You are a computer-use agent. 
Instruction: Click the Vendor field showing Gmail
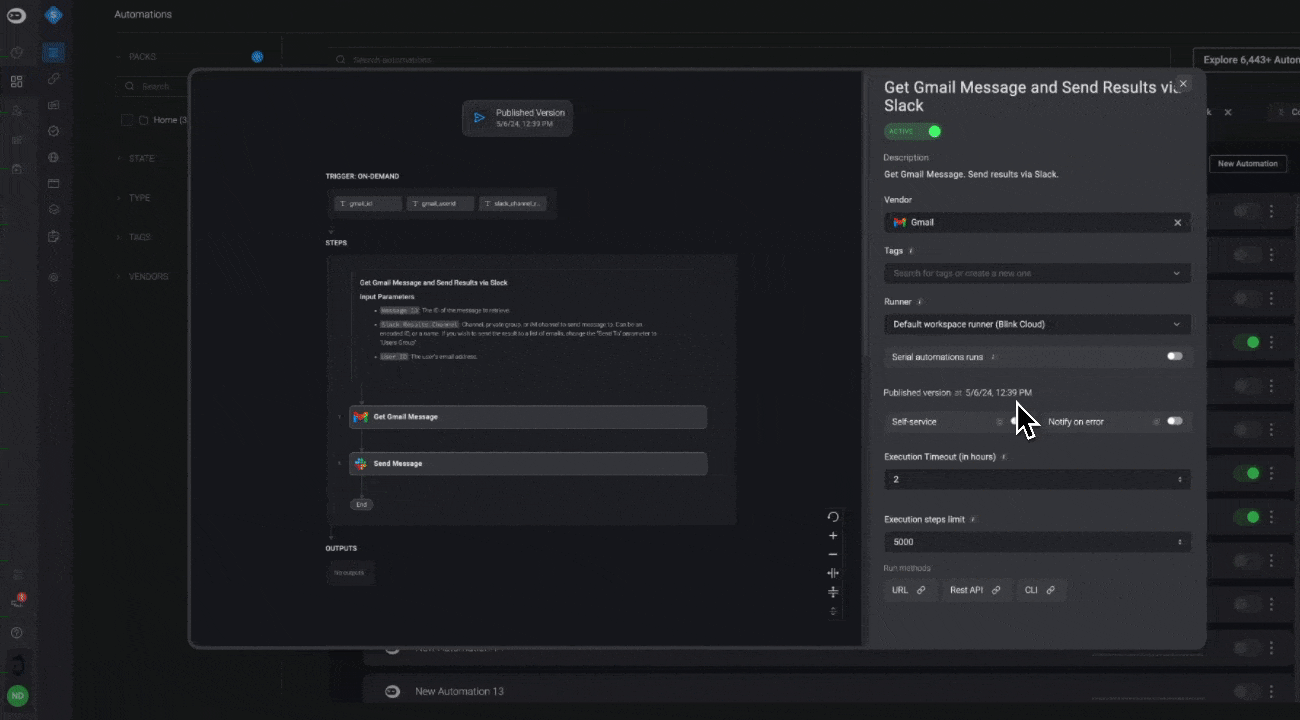pyautogui.click(x=1037, y=222)
